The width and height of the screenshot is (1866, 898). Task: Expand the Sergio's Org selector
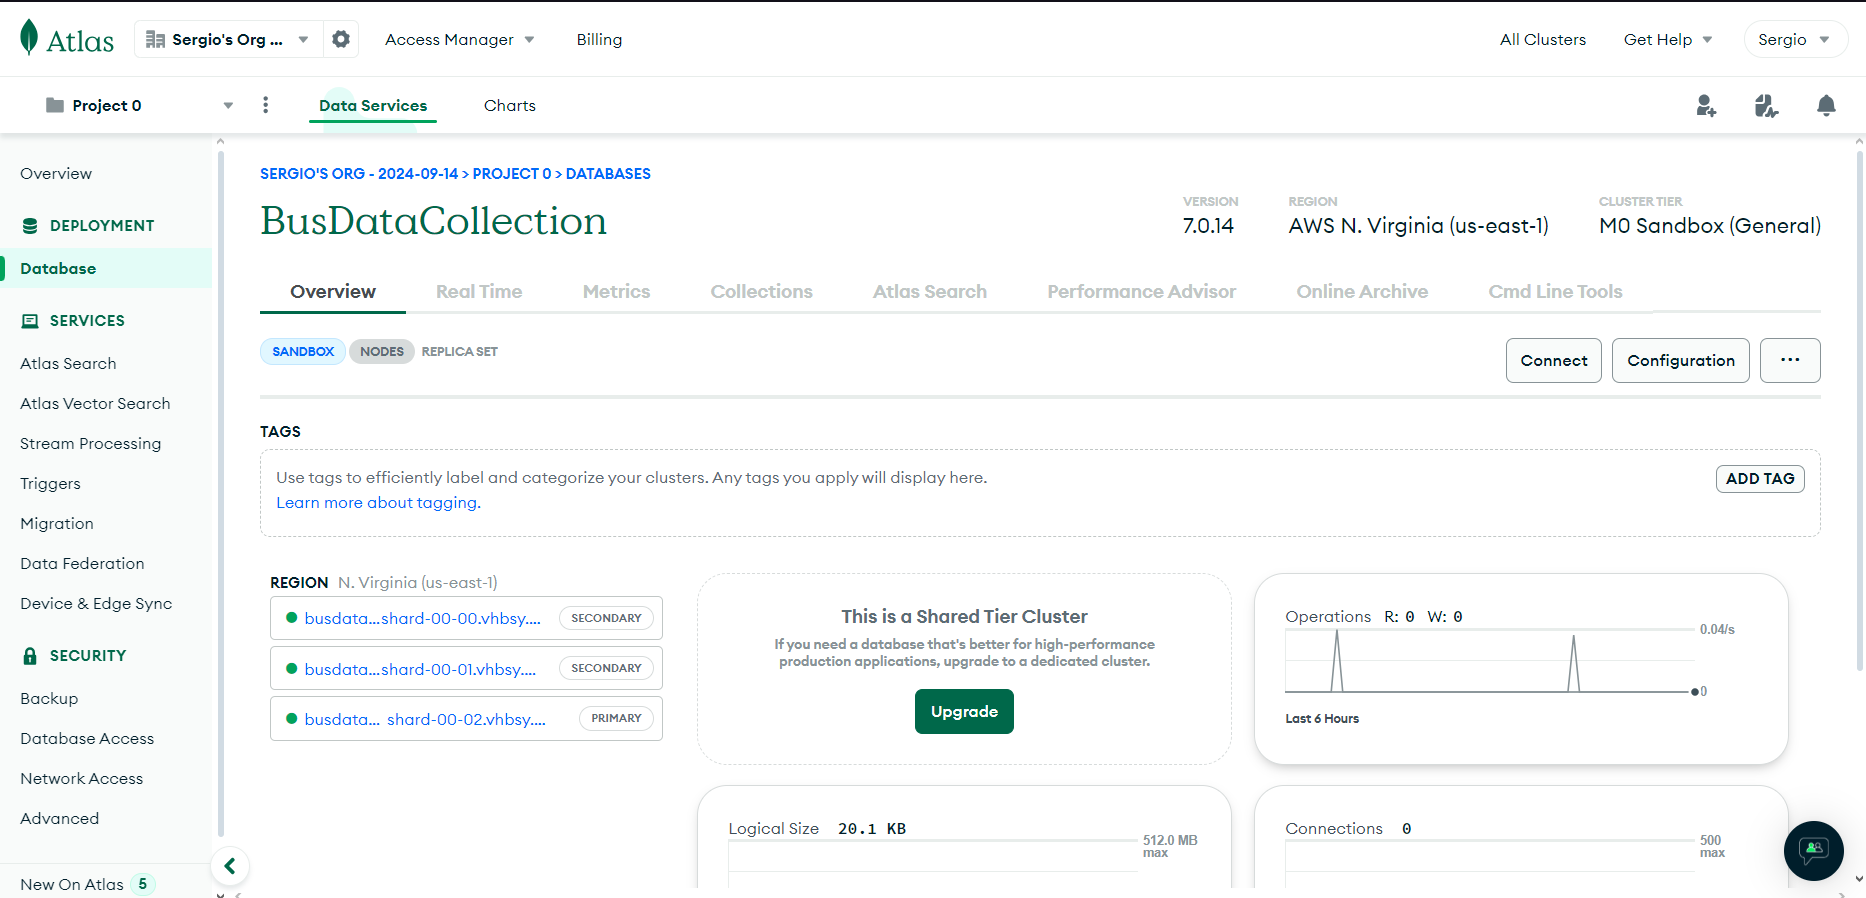click(227, 39)
